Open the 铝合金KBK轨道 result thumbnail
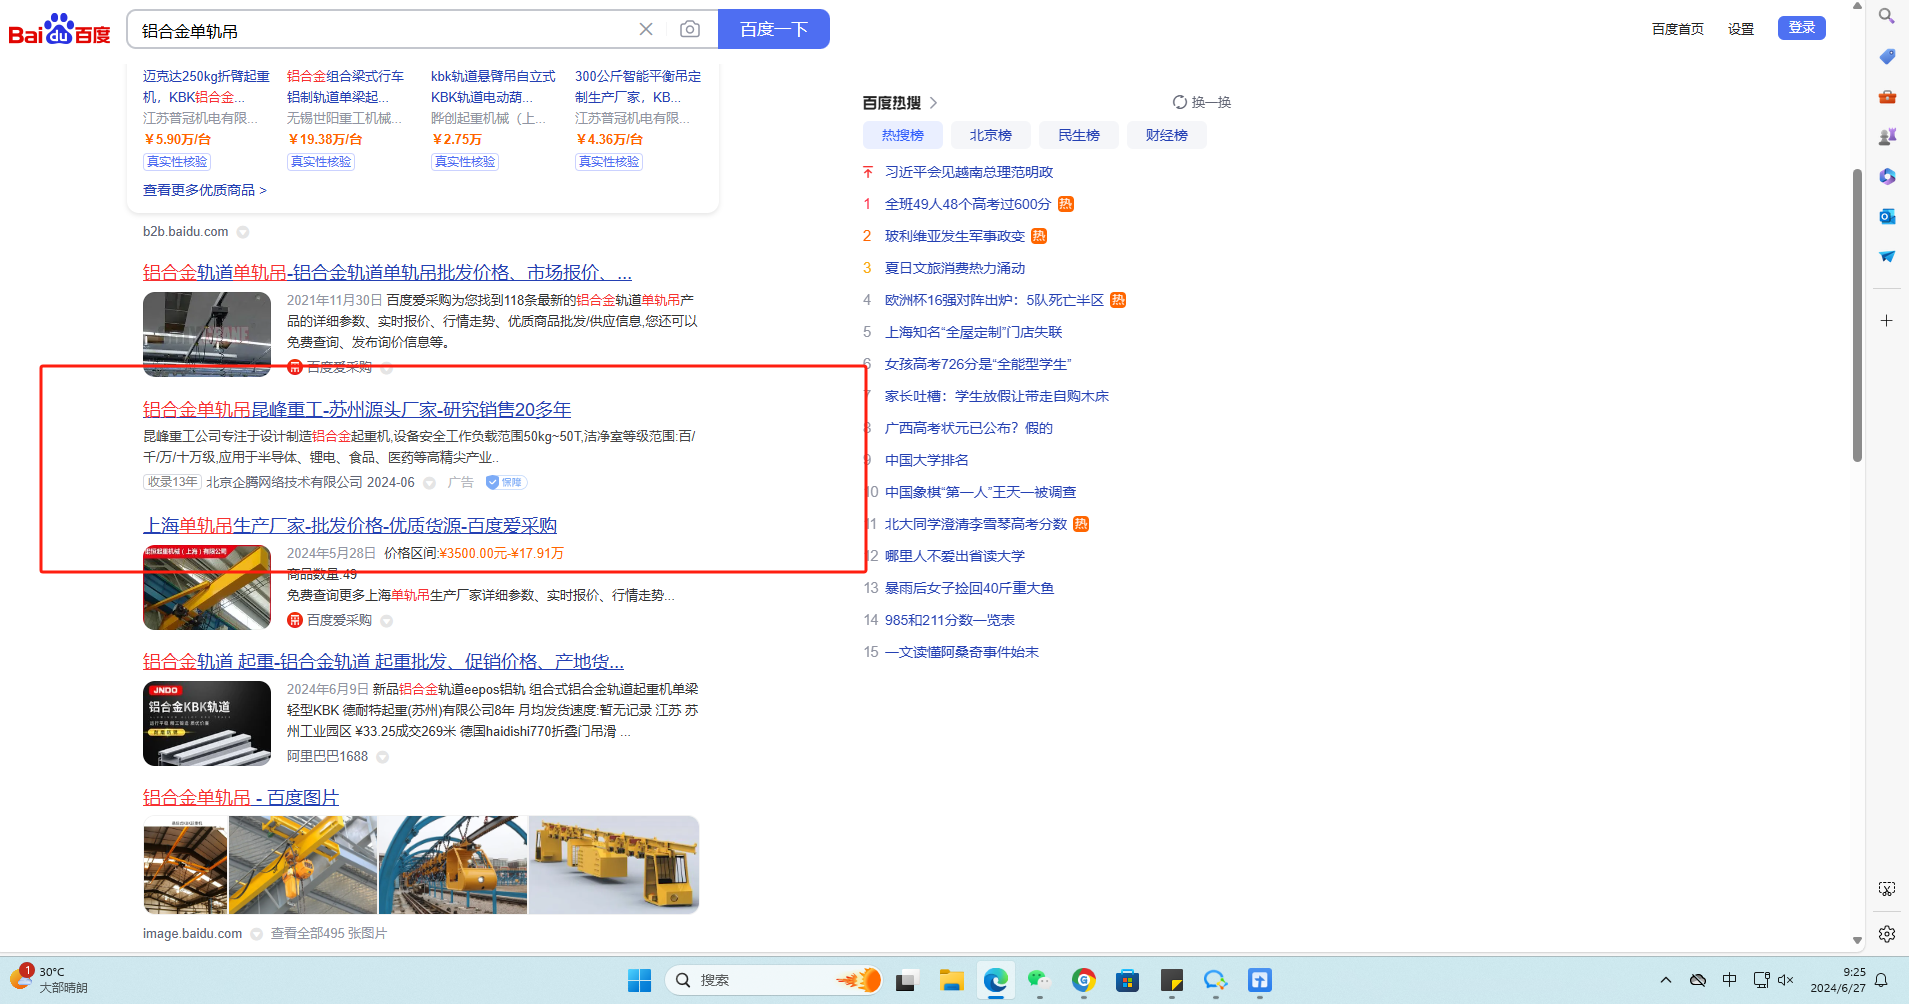The width and height of the screenshot is (1909, 1004). [207, 724]
